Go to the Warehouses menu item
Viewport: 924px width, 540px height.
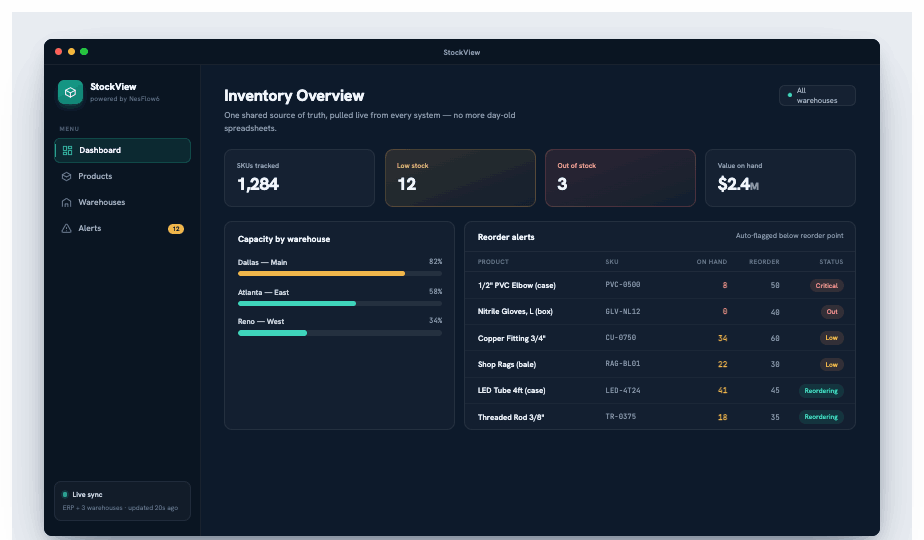pos(123,202)
